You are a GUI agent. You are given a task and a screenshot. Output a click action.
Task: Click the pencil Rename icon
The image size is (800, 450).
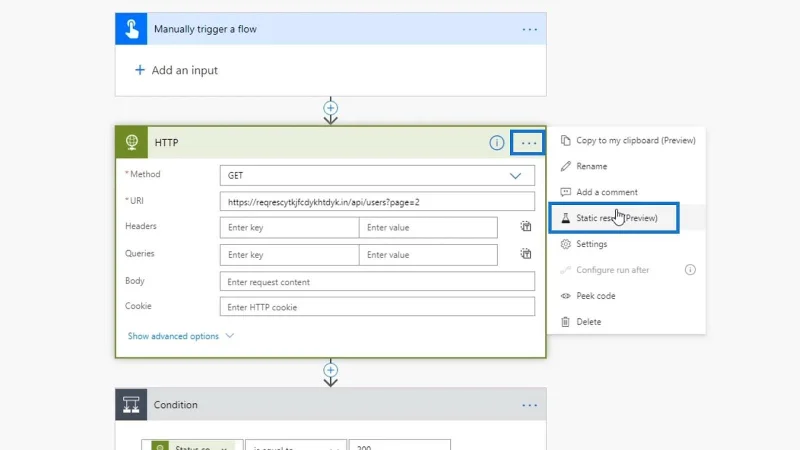coord(565,166)
